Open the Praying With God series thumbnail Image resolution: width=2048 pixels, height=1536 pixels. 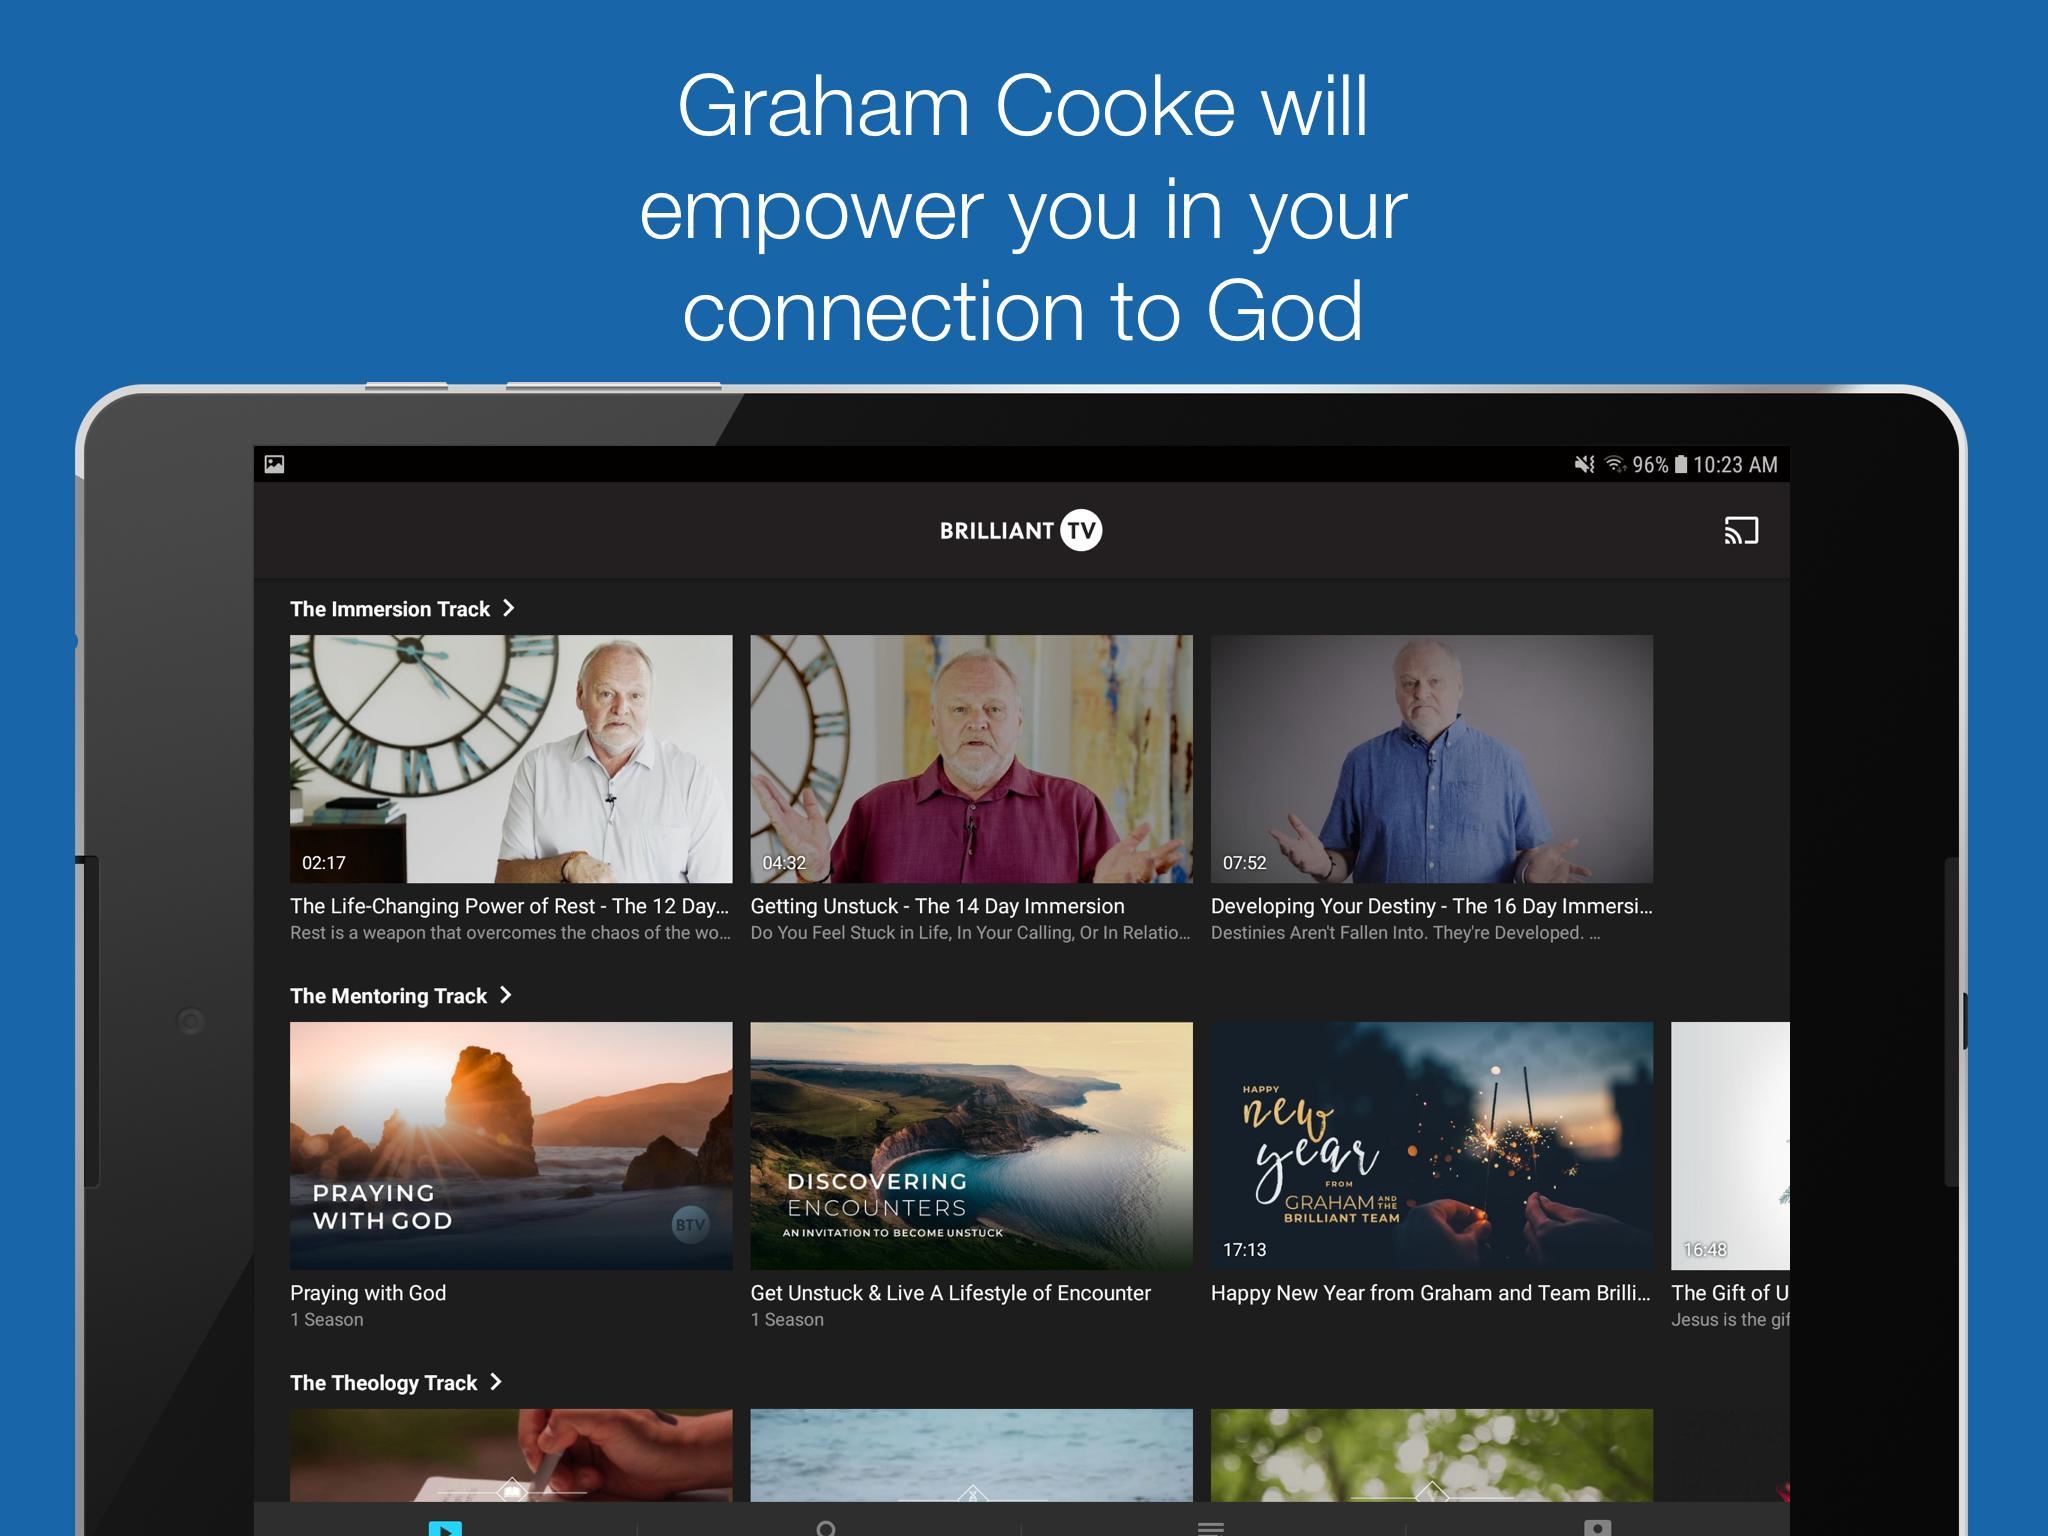(x=511, y=1146)
